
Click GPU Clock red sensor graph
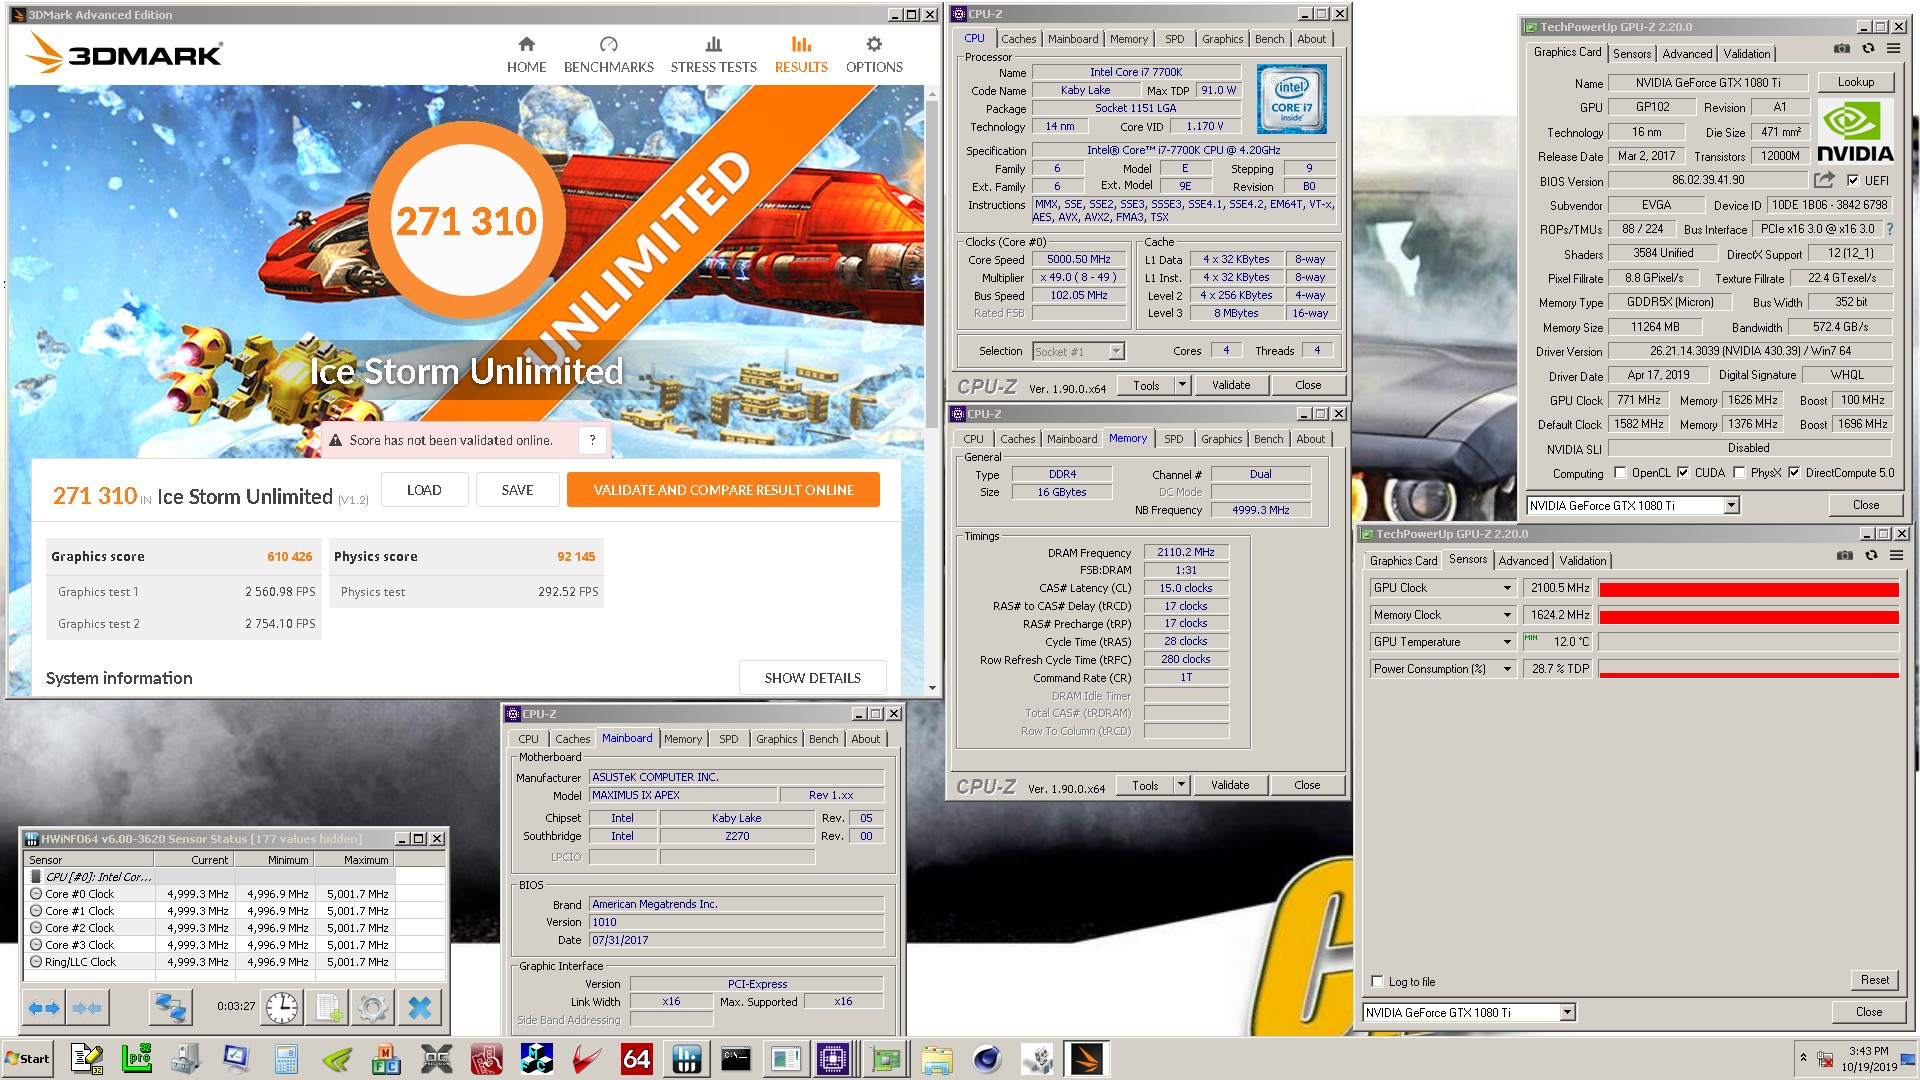[x=1748, y=589]
